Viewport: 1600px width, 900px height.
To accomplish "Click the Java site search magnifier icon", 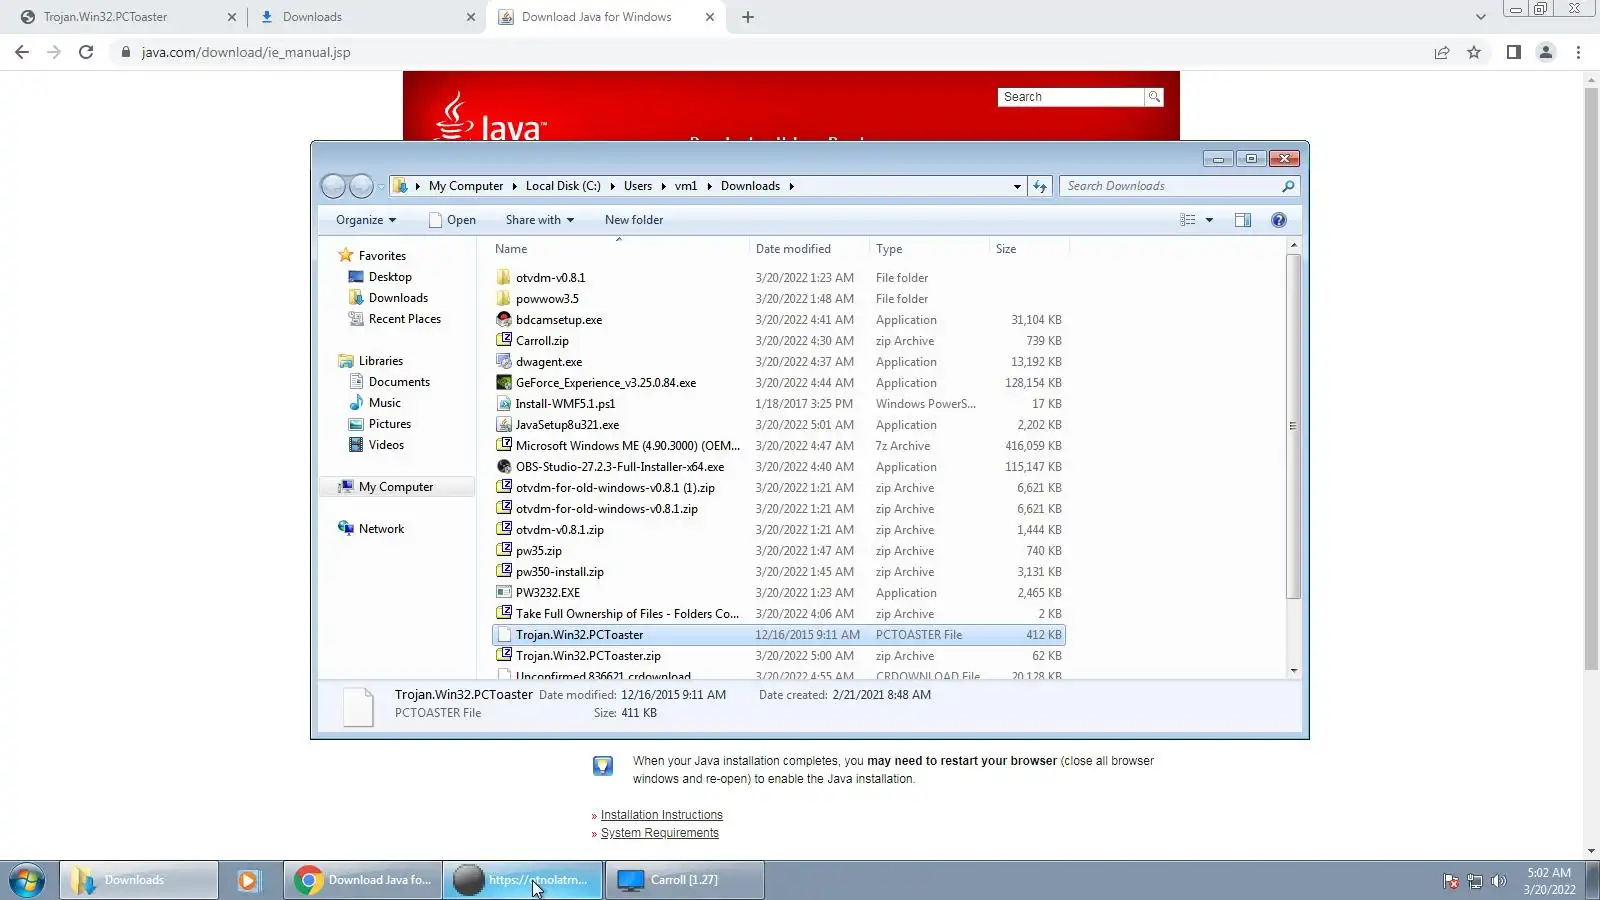I will 1154,97.
